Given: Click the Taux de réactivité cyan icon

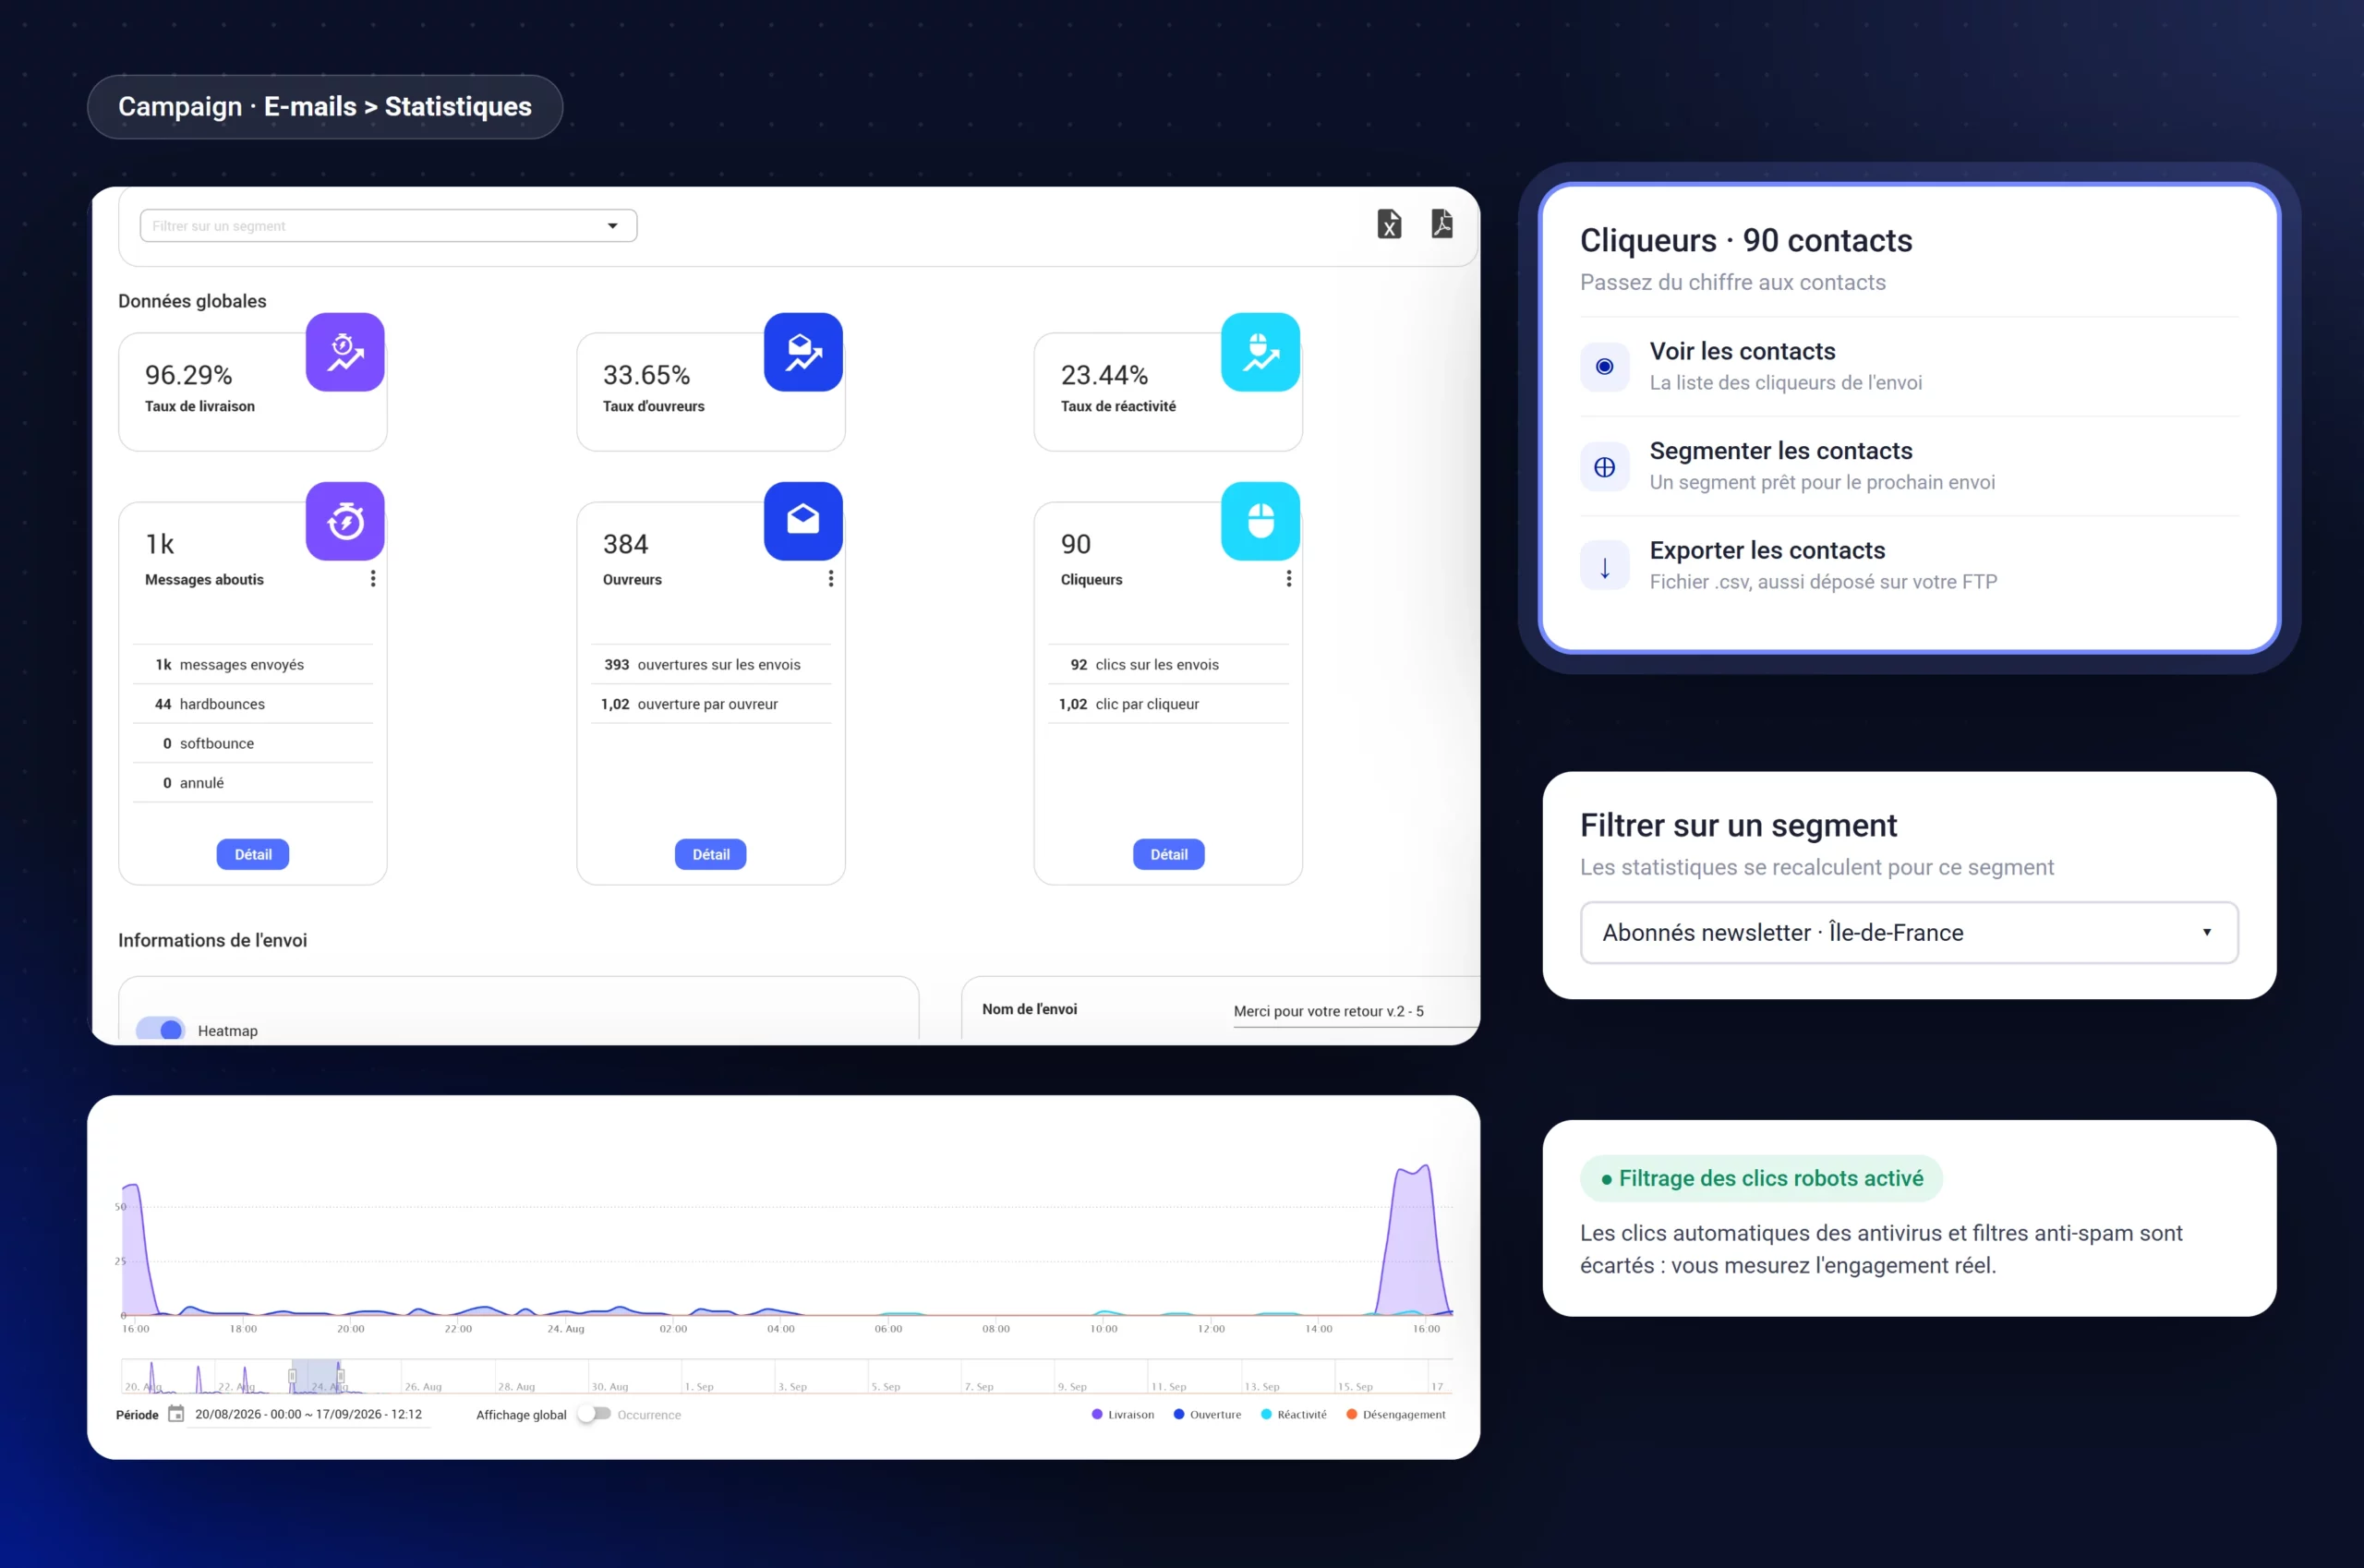Looking at the screenshot, I should point(1260,352).
